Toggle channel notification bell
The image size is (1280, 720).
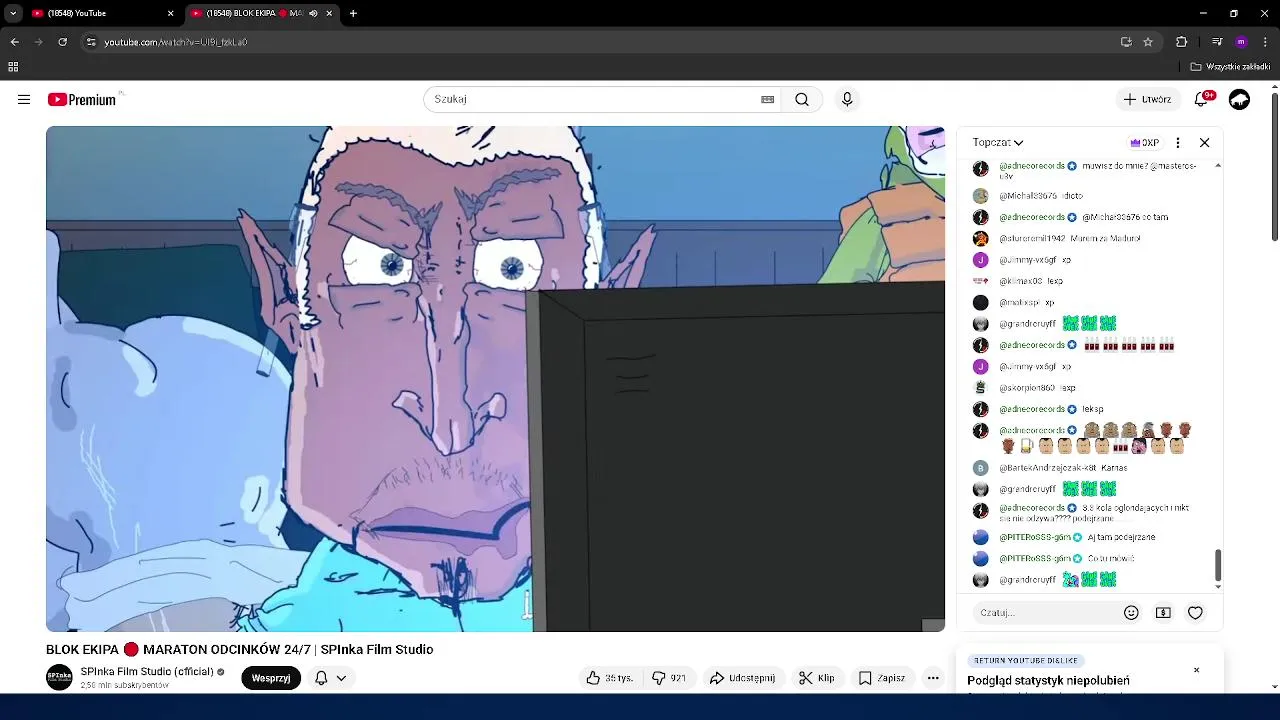(321, 678)
